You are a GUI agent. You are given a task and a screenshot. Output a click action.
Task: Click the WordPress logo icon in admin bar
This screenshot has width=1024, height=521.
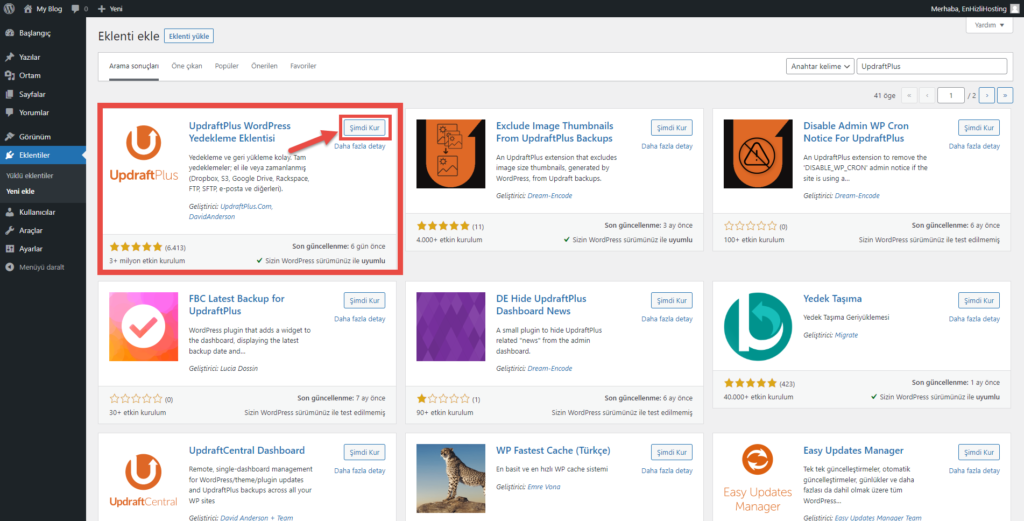pos(10,9)
